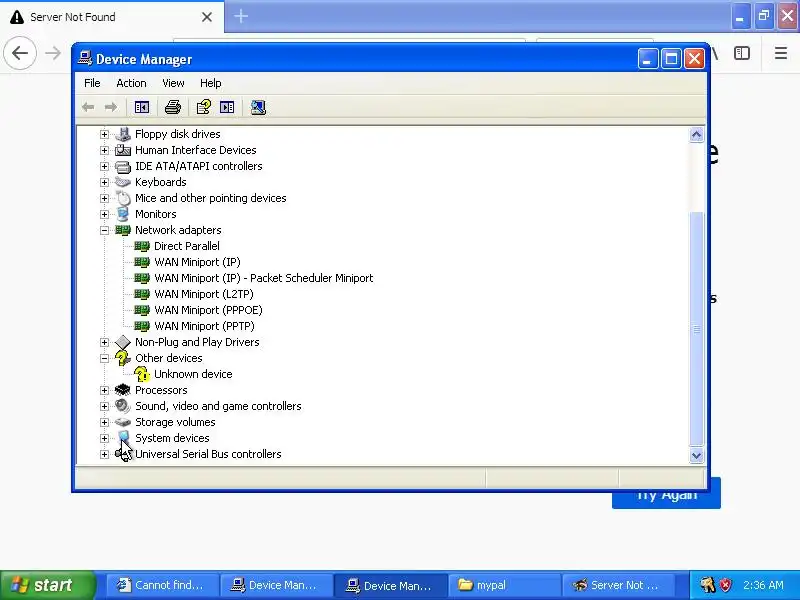Click the Show/Hide console tree toolbar icon
Screen dimensions: 800x600
coord(141,107)
